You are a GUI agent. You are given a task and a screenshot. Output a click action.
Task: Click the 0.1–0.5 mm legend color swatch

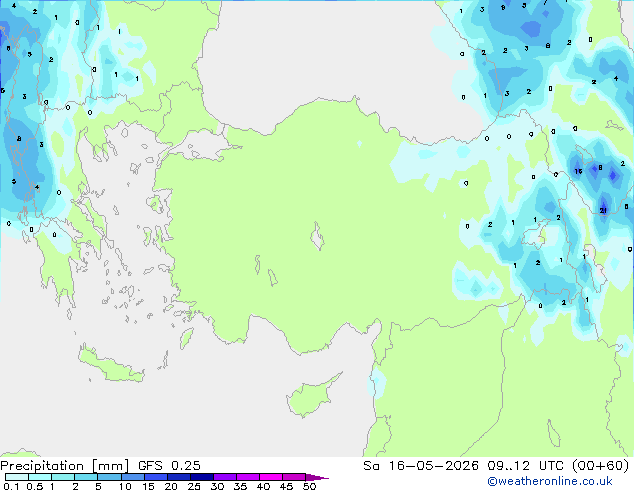17,477
